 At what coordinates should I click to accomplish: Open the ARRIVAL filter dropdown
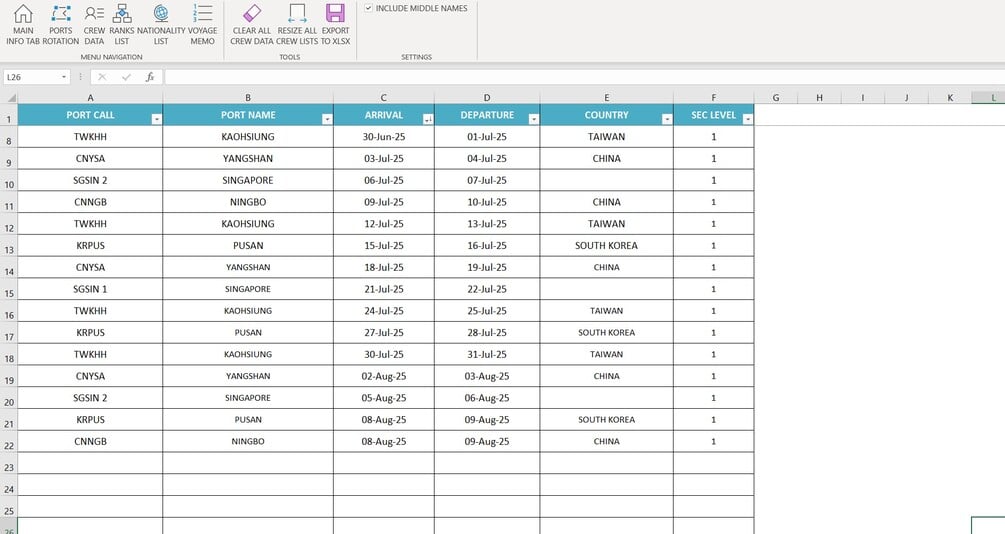pos(428,119)
